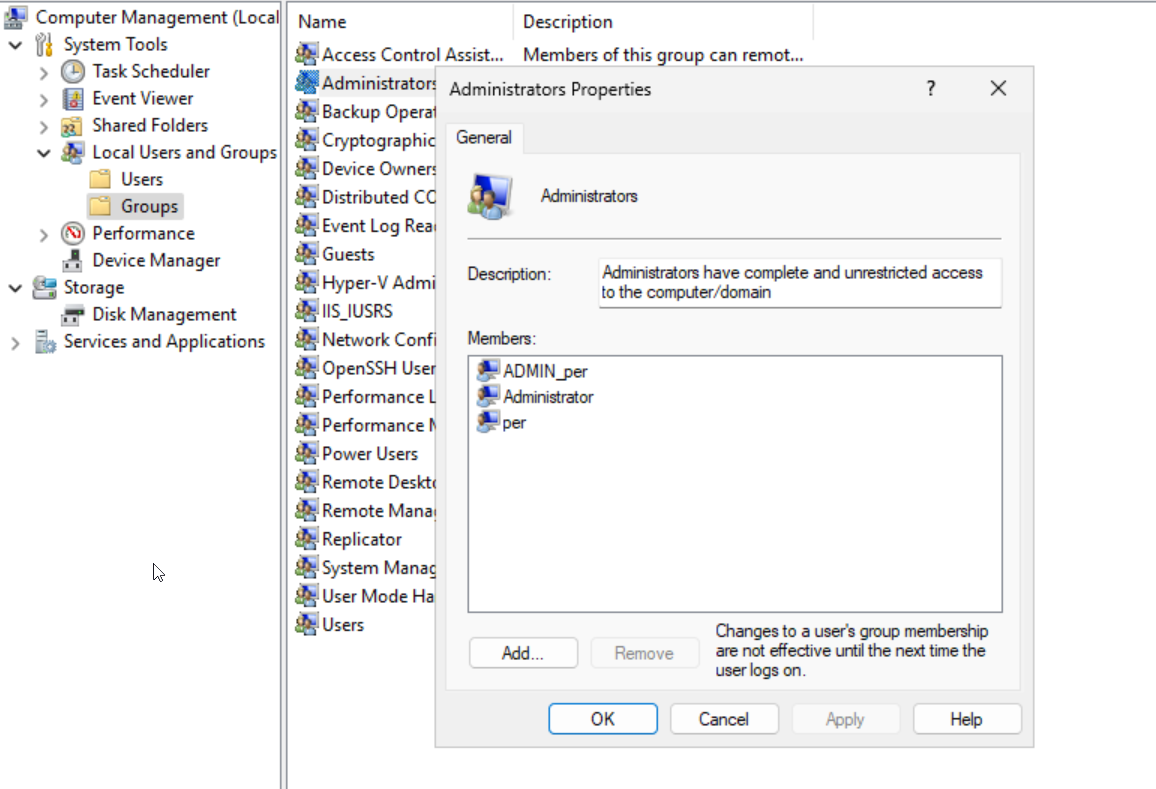This screenshot has width=1156, height=789.
Task: Select the Performance gauge icon
Action: point(73,234)
